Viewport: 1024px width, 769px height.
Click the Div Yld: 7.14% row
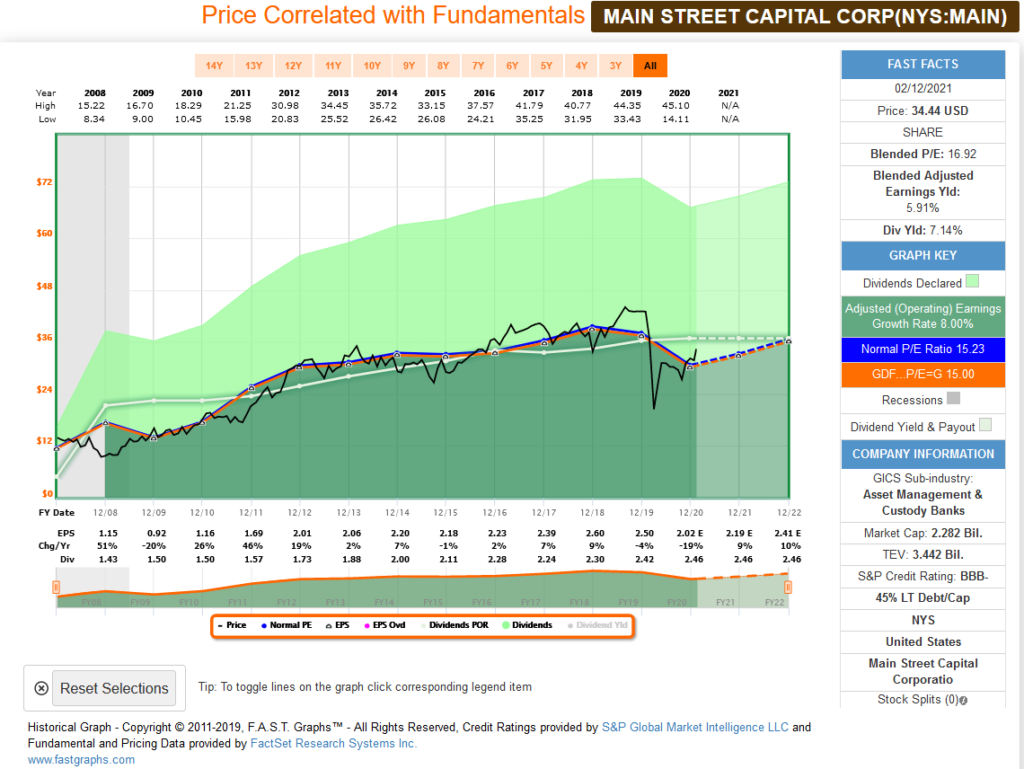coord(923,230)
